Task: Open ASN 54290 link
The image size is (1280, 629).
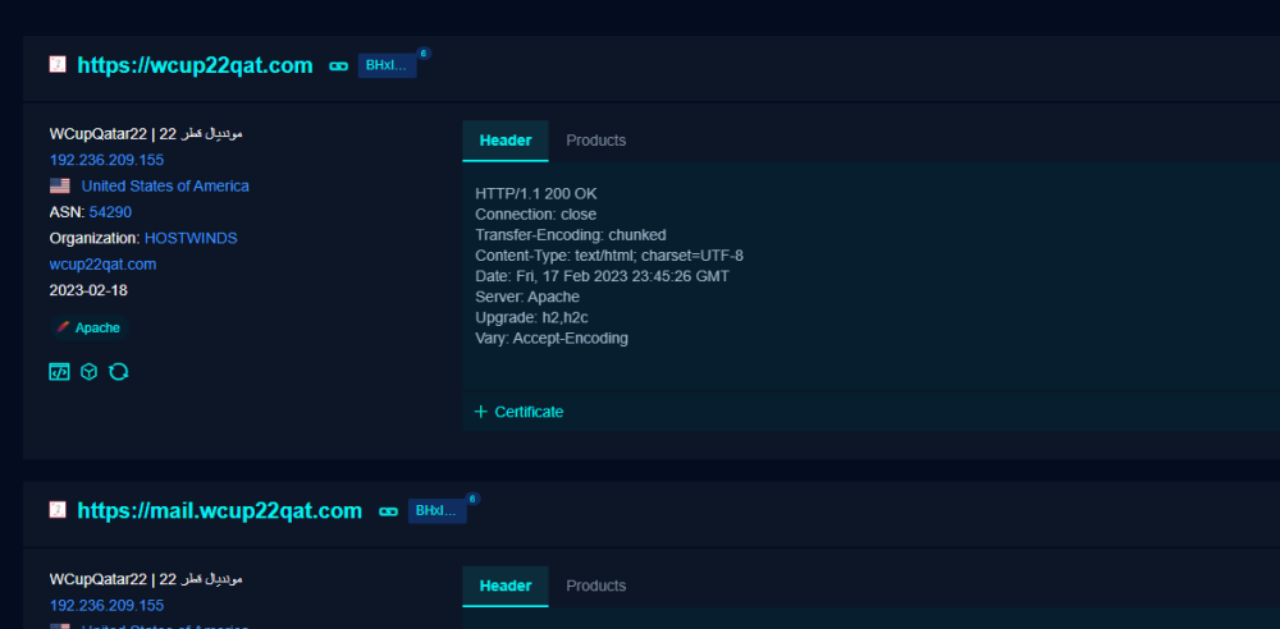Action: point(110,212)
